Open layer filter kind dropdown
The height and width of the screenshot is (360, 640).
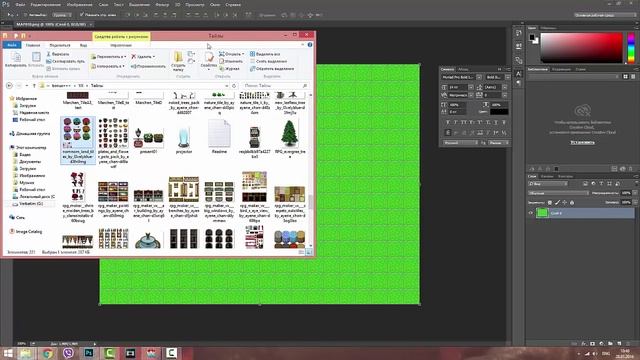click(x=548, y=184)
